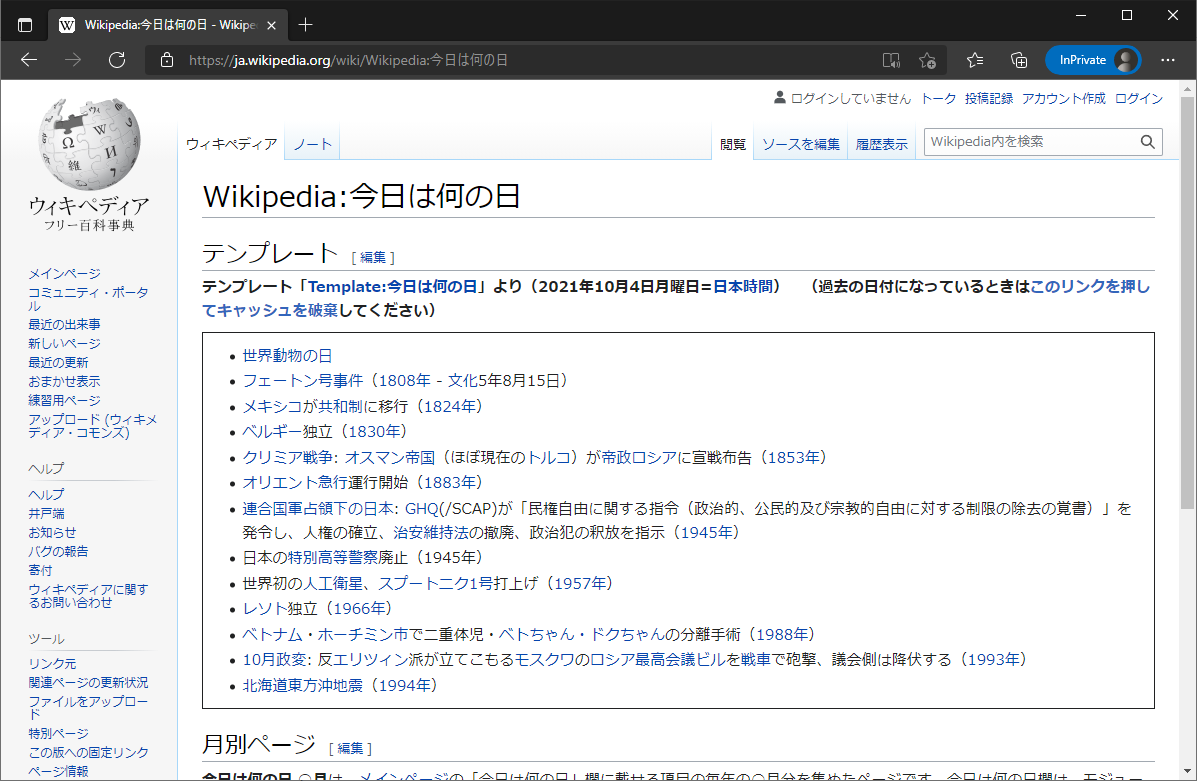Screen dimensions: 1197x781
Task: Open the Favorites list icon
Action: 975,60
